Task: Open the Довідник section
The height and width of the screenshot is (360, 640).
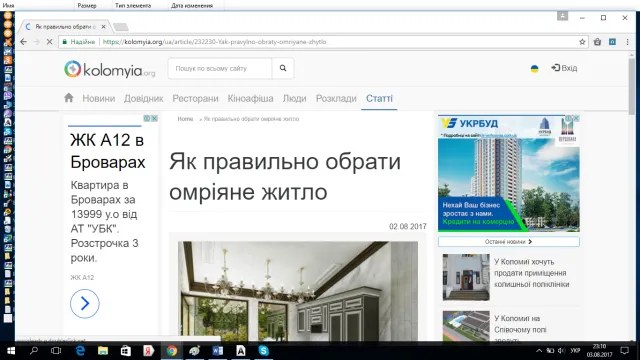Action: pyautogui.click(x=144, y=98)
